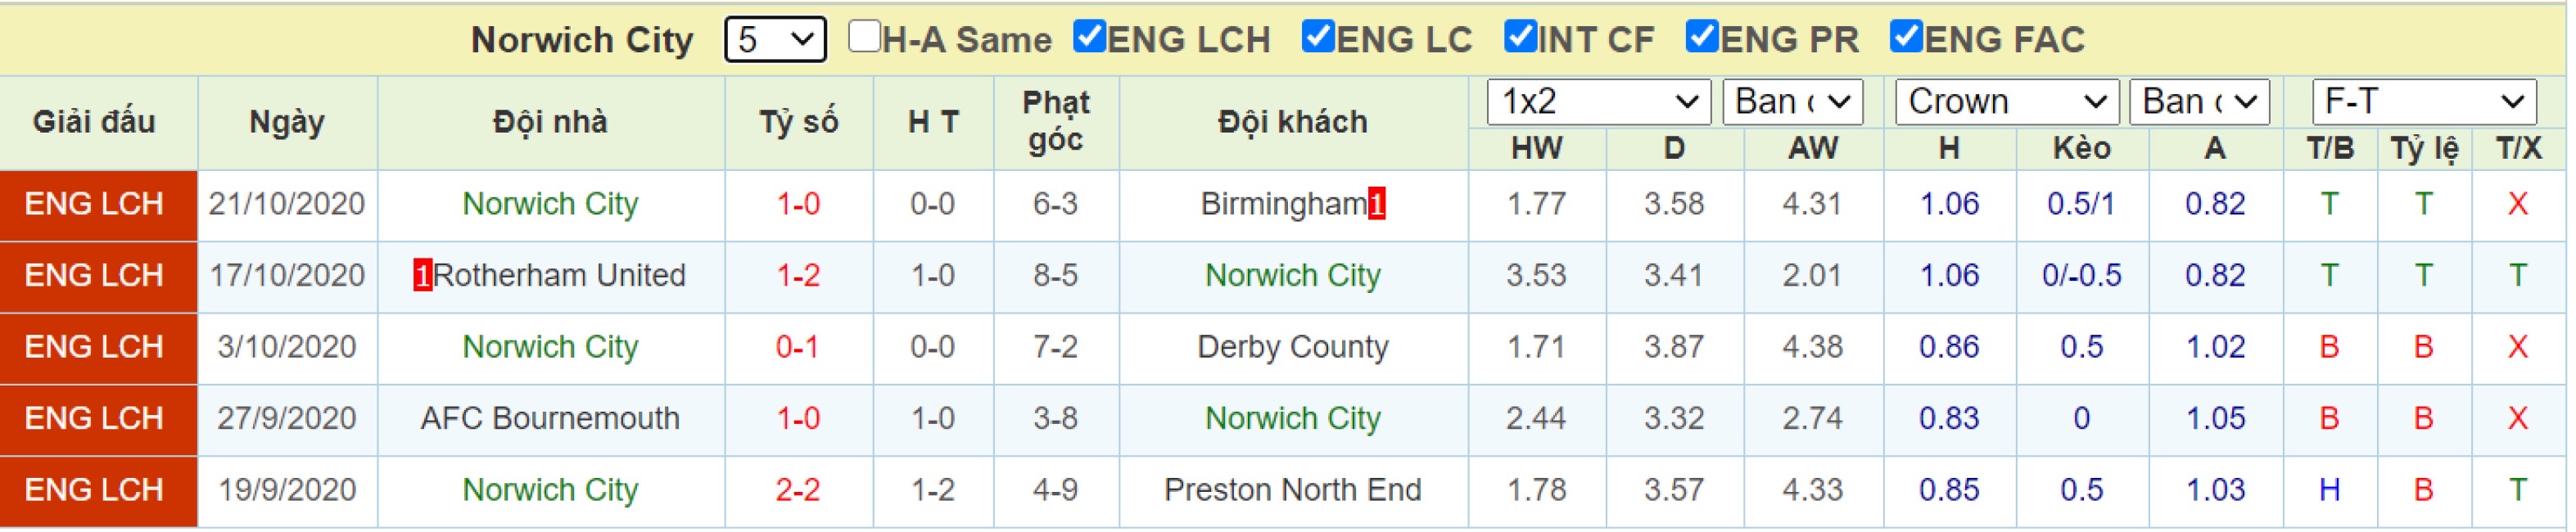The height and width of the screenshot is (532, 2576).
Task: Open the match count dropdown showing 5
Action: [x=776, y=40]
